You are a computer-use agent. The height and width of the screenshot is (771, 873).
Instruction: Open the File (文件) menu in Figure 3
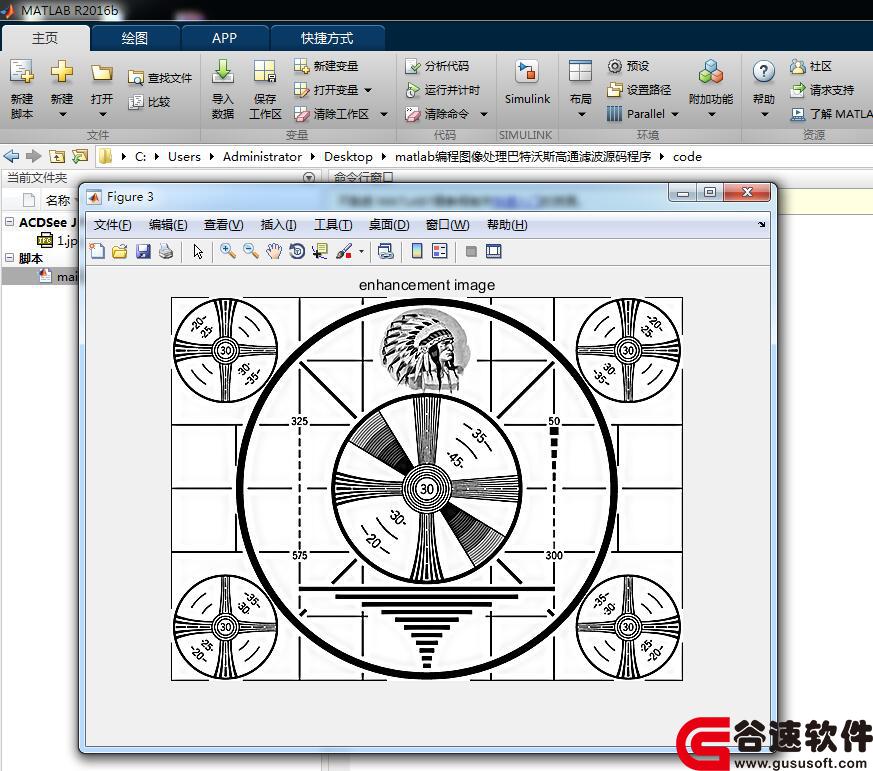pyautogui.click(x=112, y=225)
